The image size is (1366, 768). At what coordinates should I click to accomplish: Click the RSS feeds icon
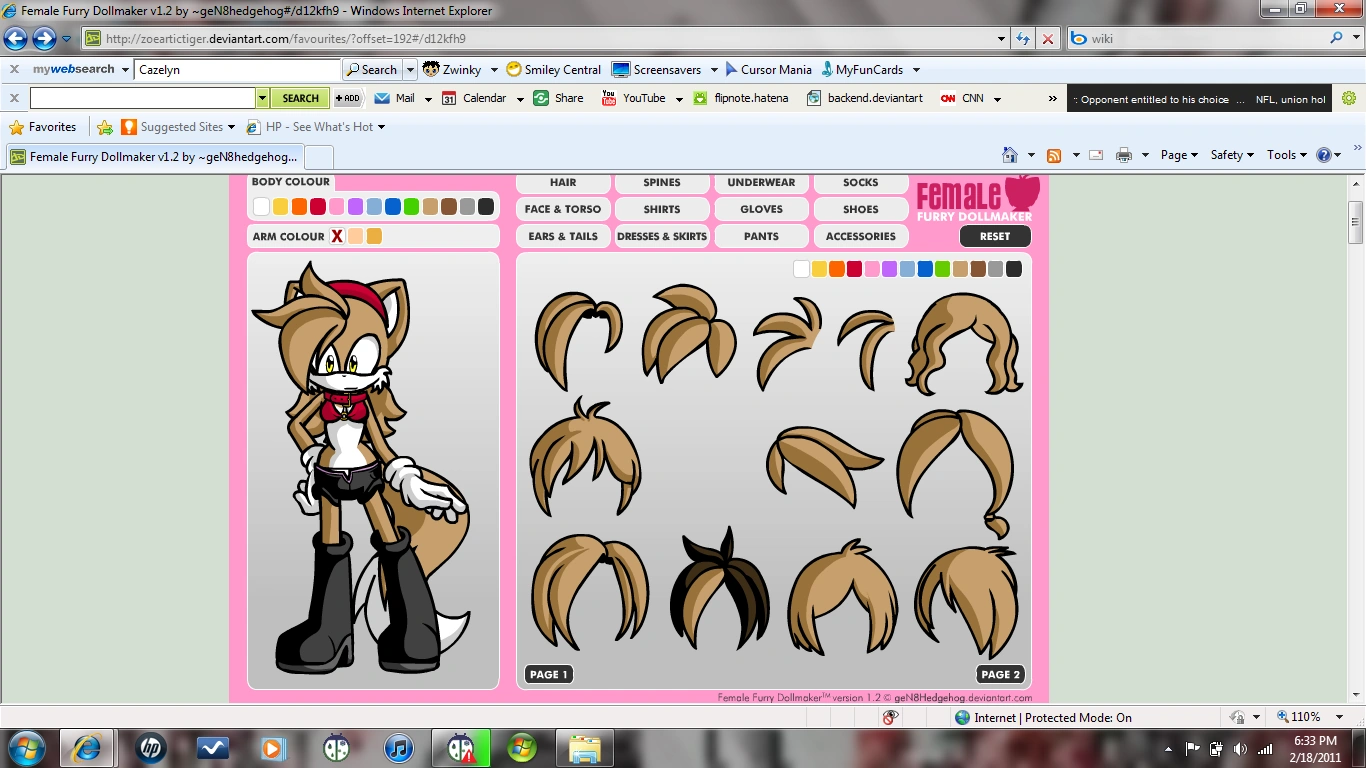coord(1054,155)
